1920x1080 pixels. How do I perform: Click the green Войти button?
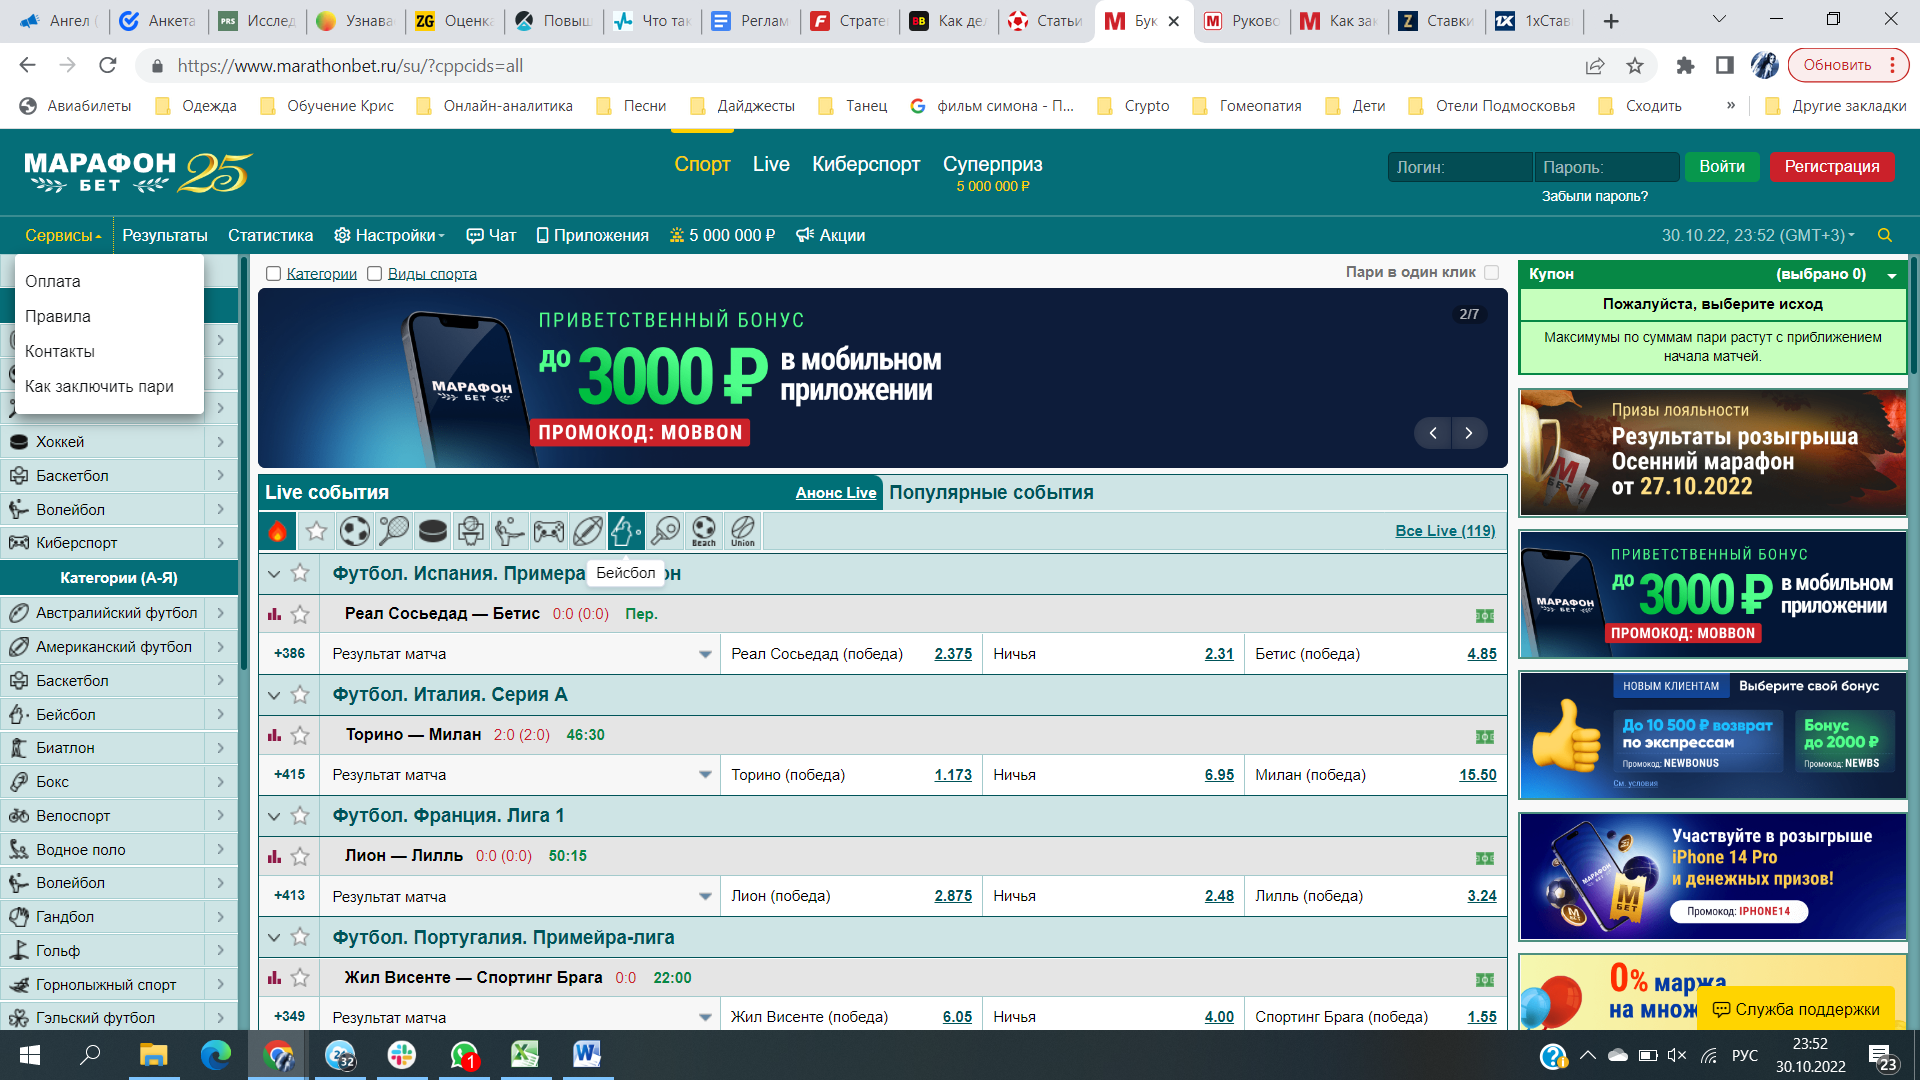tap(1722, 167)
